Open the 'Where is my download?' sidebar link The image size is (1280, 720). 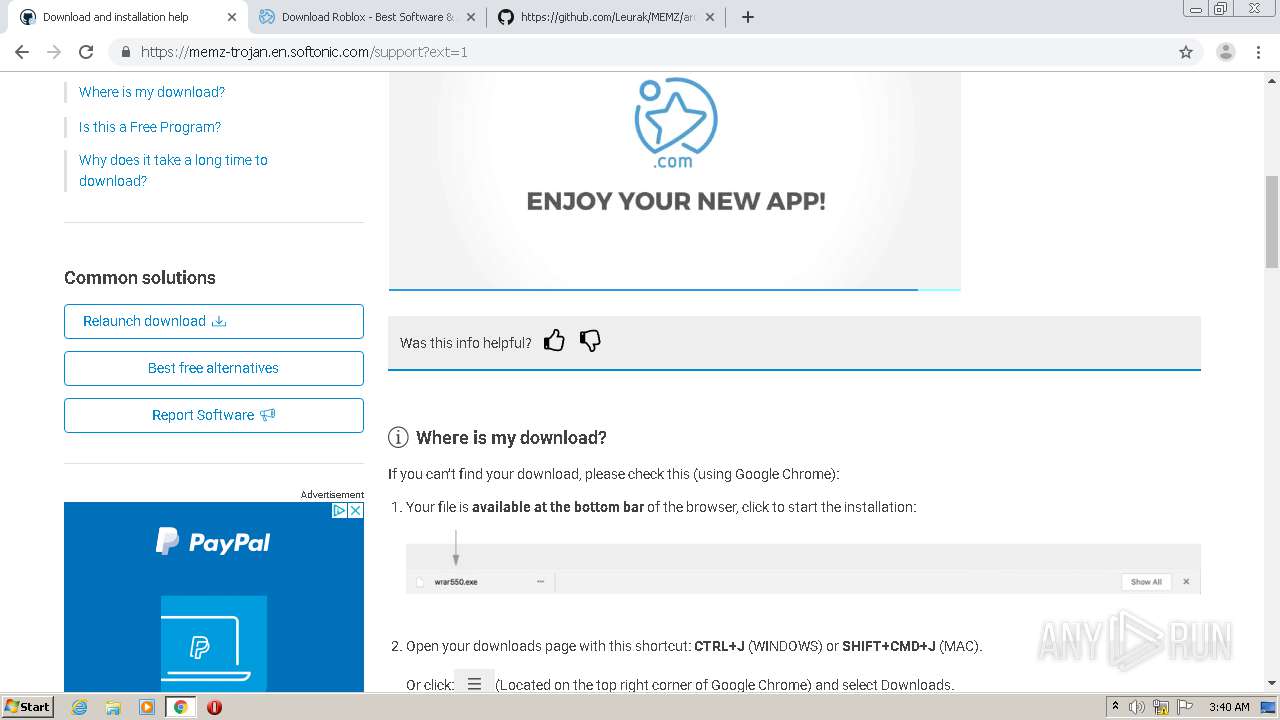pyautogui.click(x=152, y=92)
